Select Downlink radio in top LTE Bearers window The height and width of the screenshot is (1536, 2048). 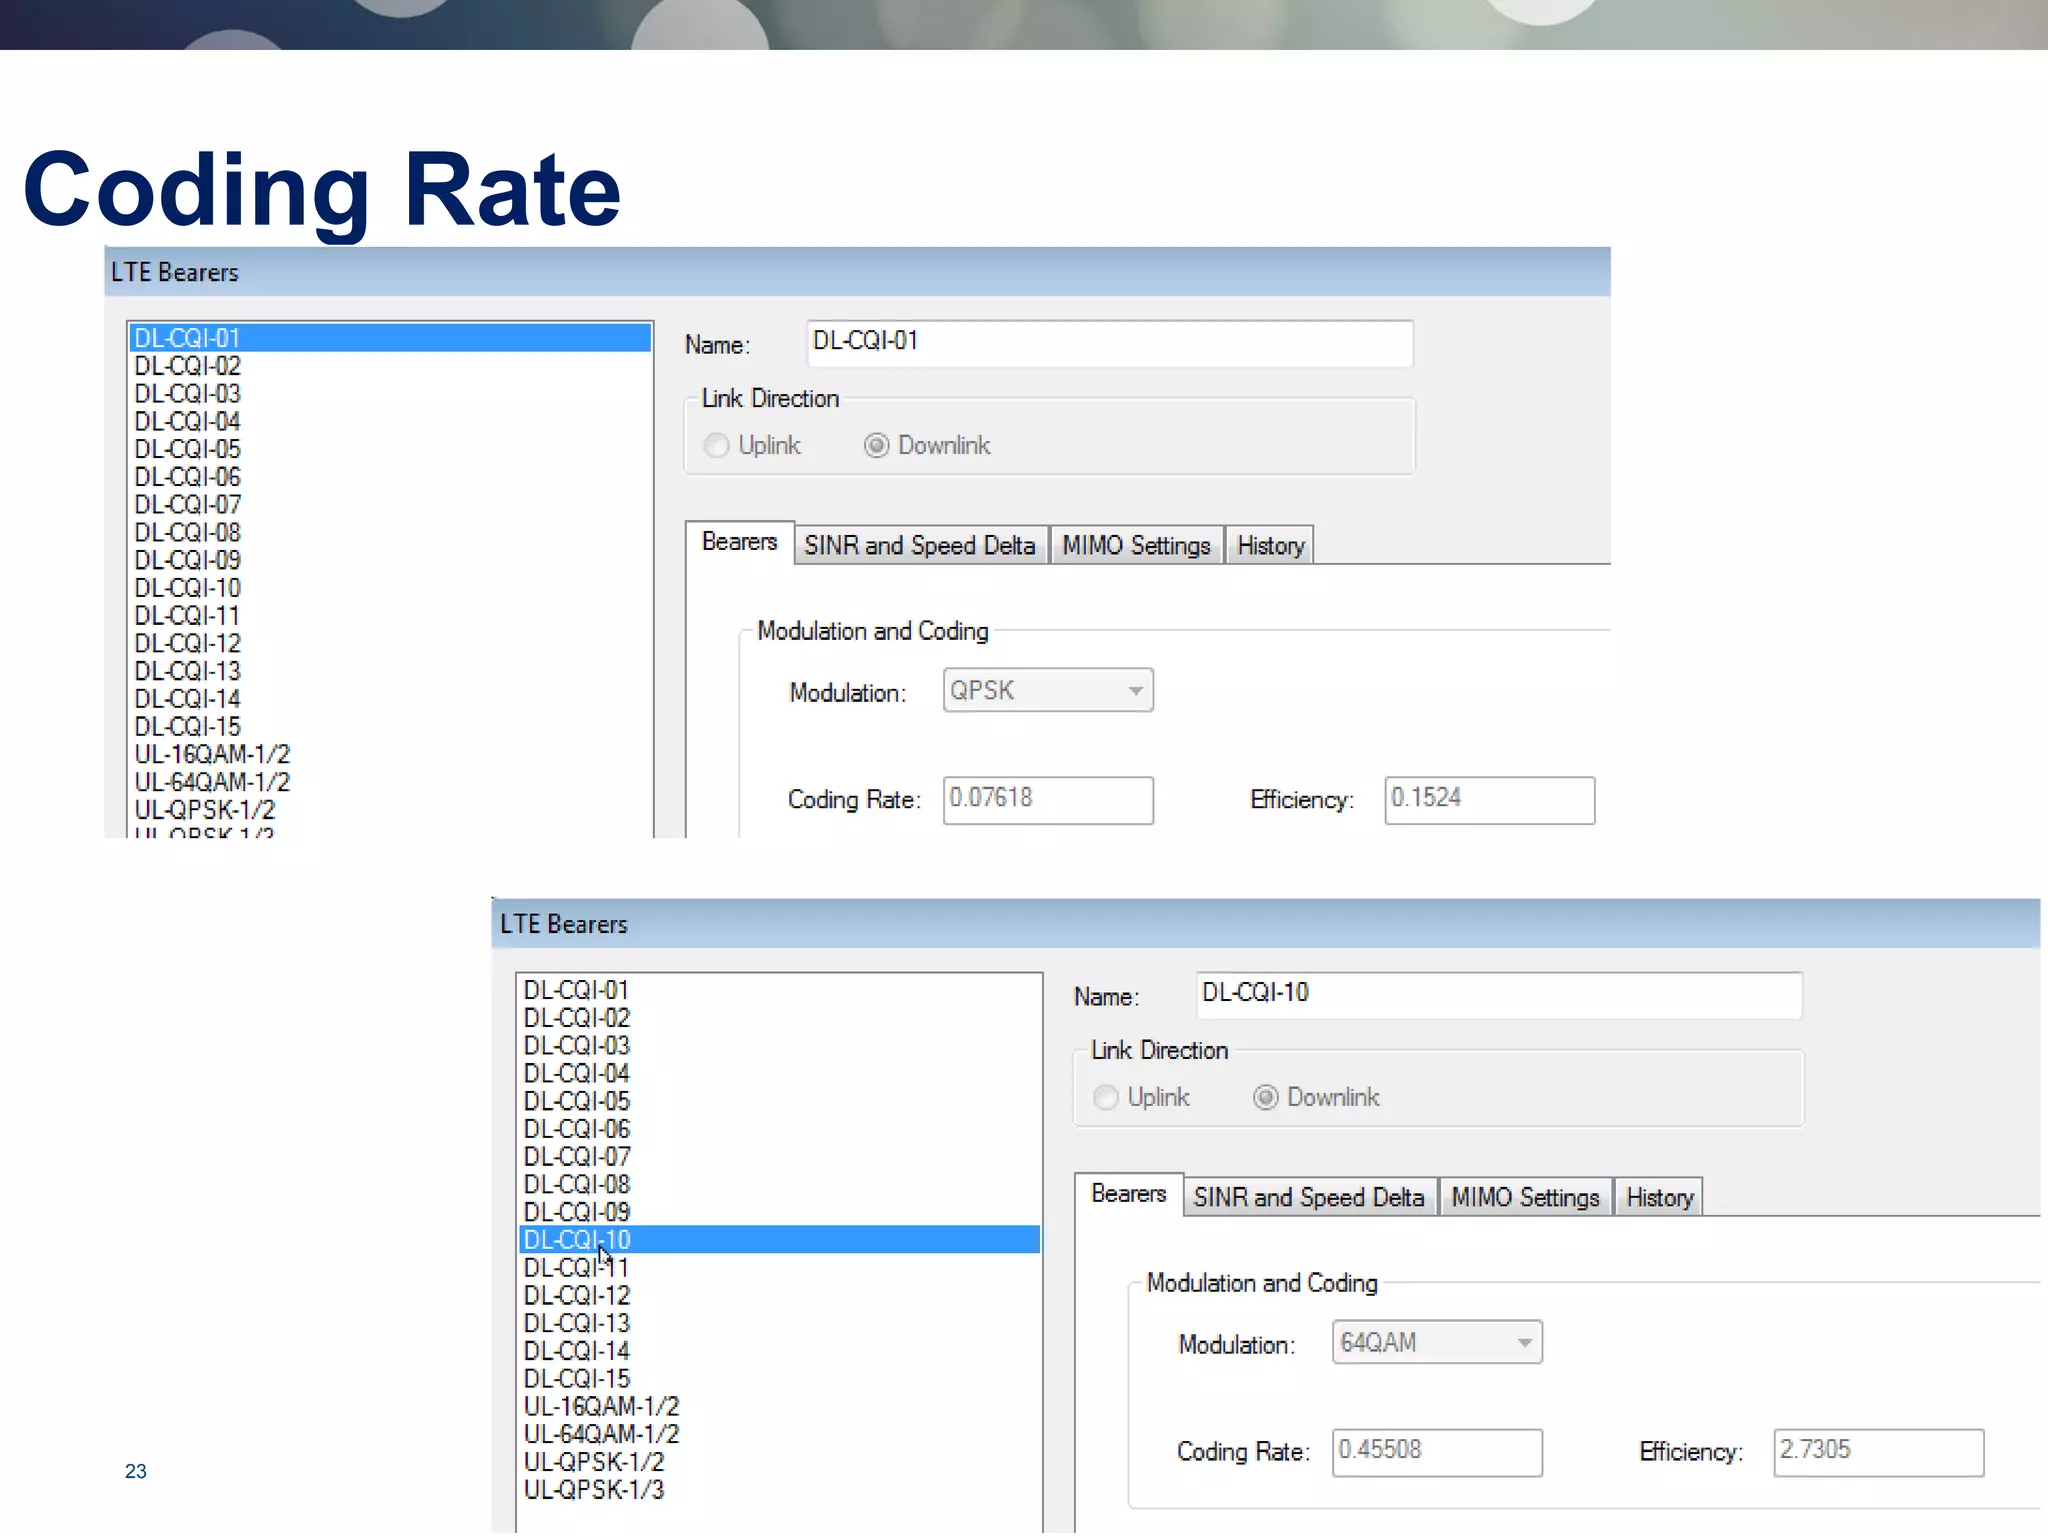876,445
